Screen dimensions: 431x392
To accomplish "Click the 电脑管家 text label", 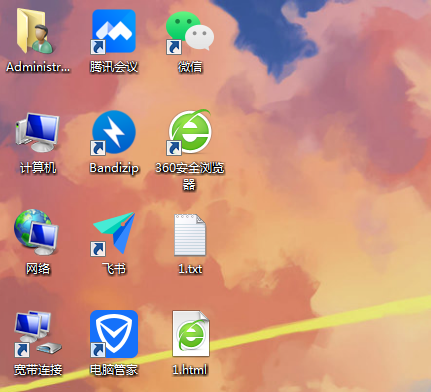I will pos(114,370).
